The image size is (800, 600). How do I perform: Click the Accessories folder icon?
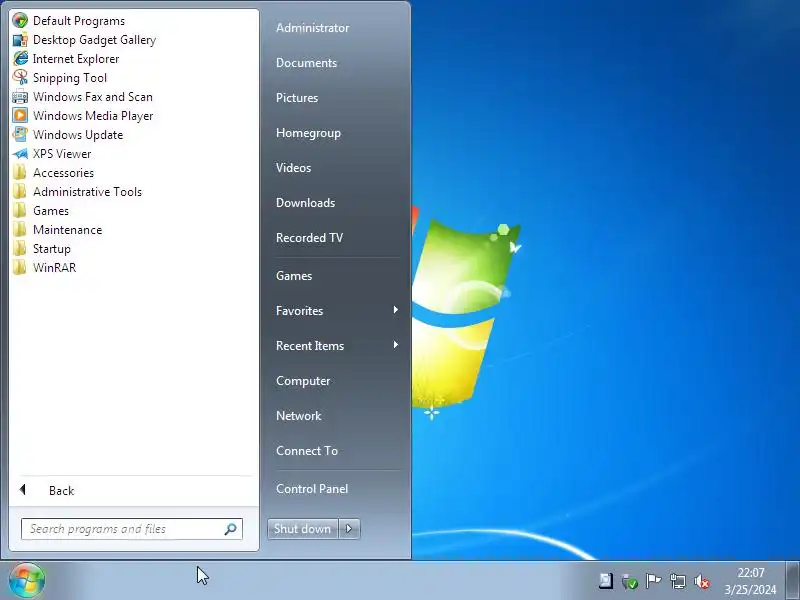20,172
